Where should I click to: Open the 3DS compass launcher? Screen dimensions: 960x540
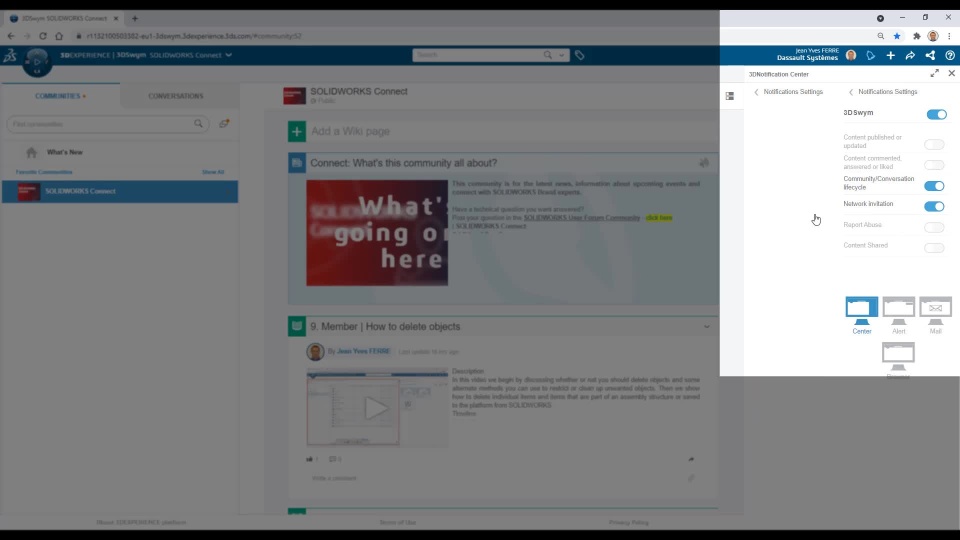tap(37, 62)
